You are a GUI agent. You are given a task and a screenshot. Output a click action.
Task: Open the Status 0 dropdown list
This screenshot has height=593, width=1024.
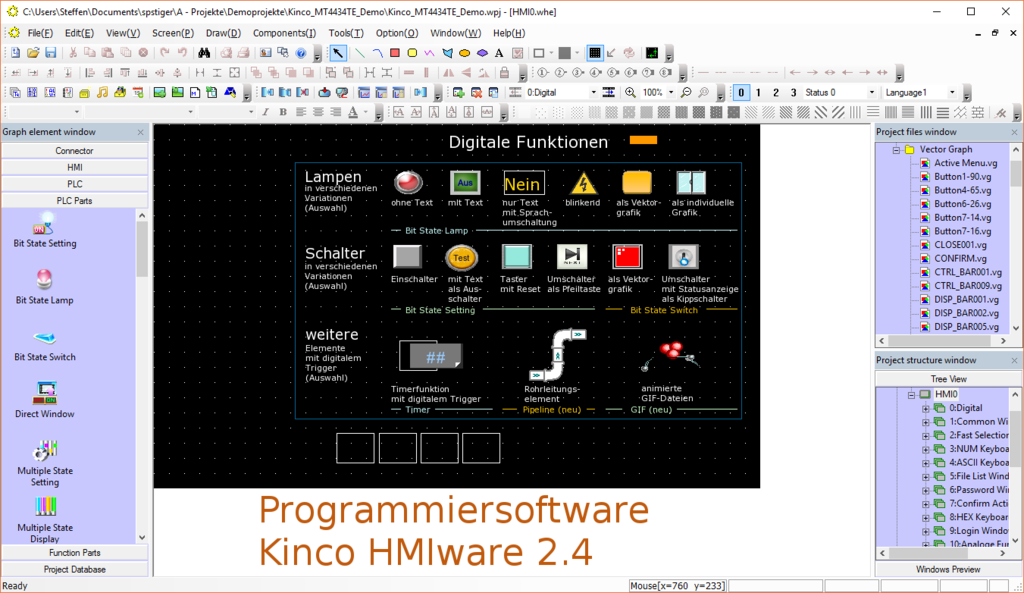tap(871, 92)
